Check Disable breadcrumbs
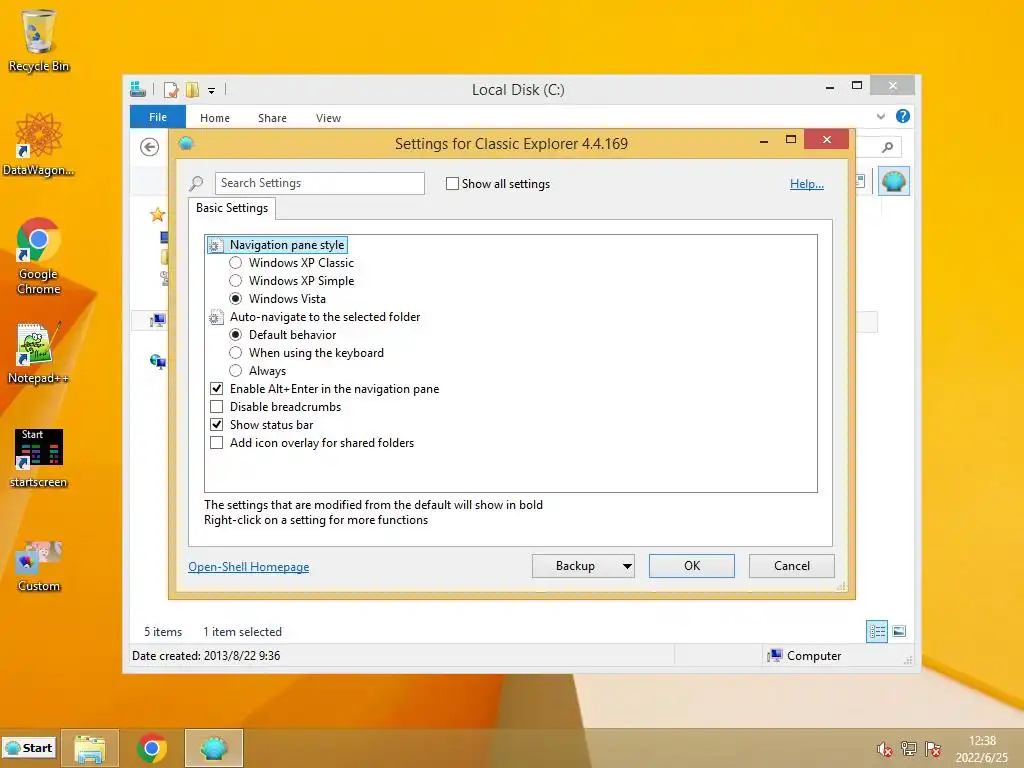This screenshot has width=1024, height=768. coord(216,407)
